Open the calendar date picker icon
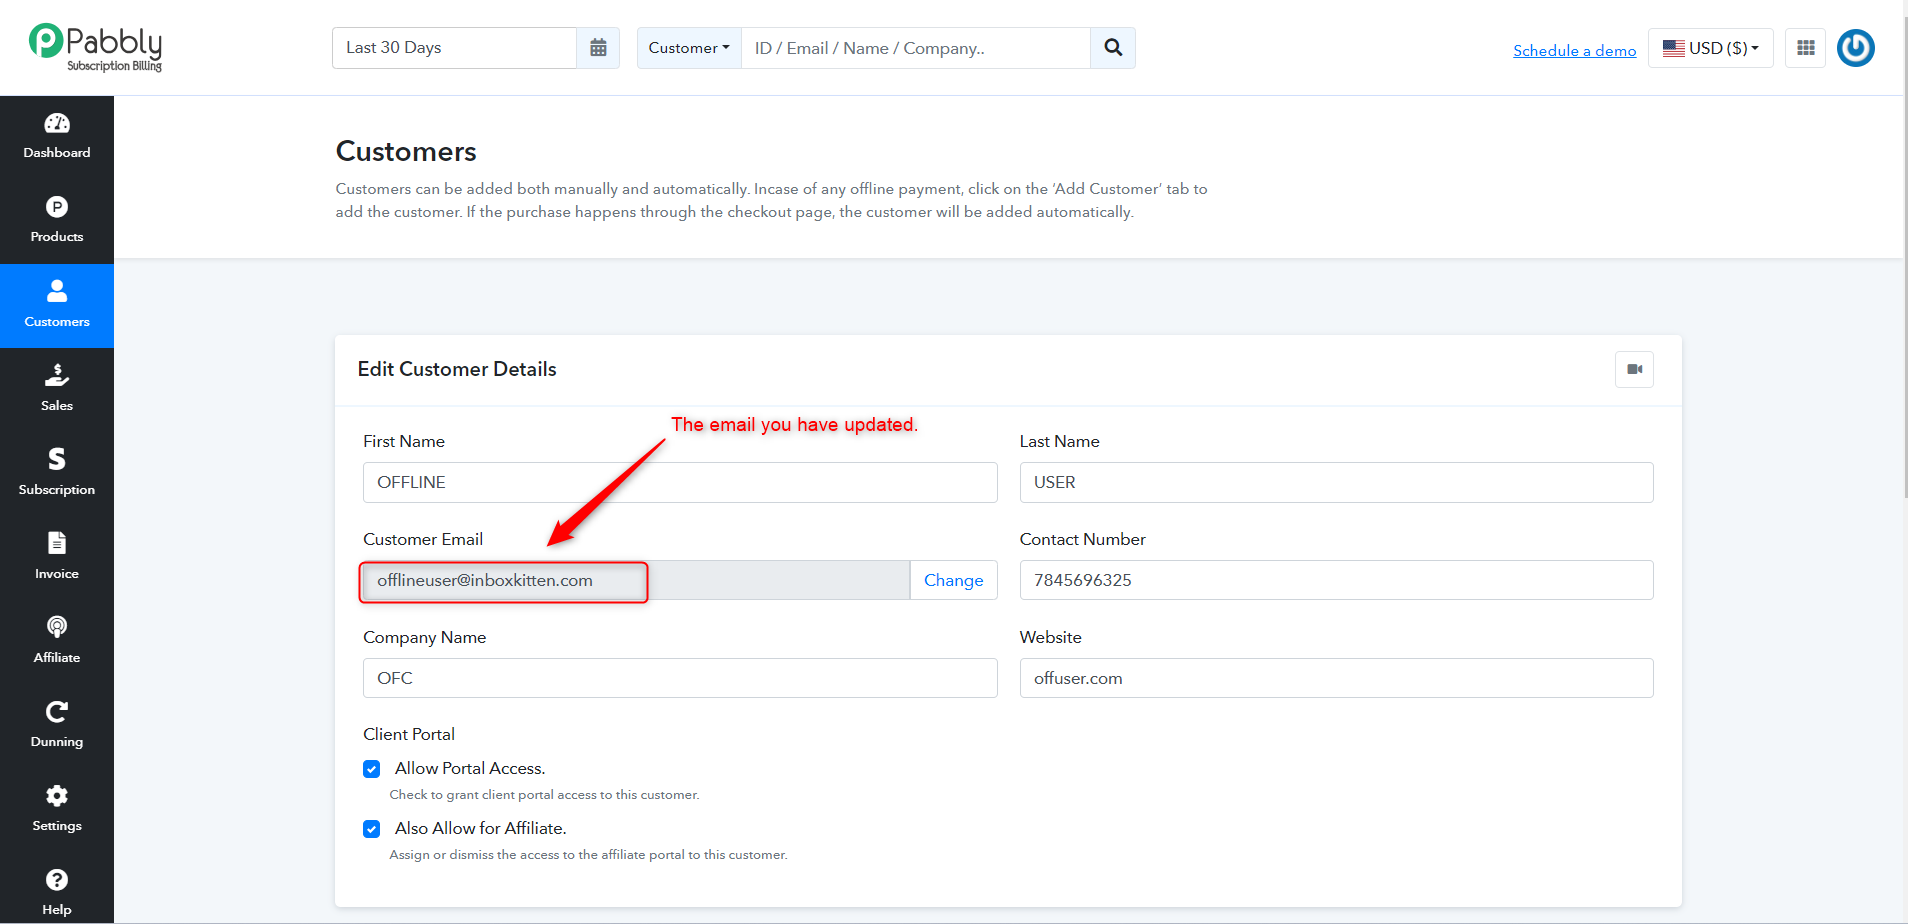1908x924 pixels. (x=598, y=48)
